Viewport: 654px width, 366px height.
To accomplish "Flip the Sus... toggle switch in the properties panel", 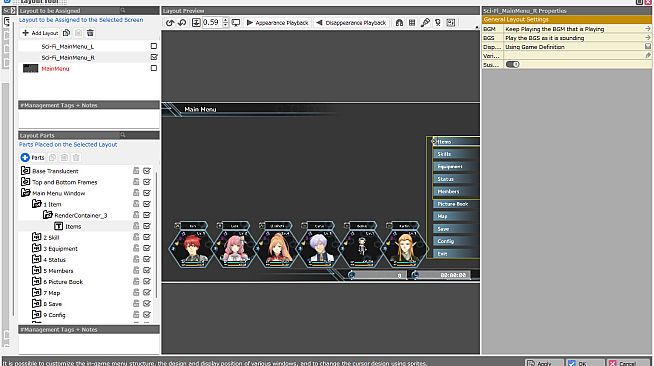I will pos(513,64).
